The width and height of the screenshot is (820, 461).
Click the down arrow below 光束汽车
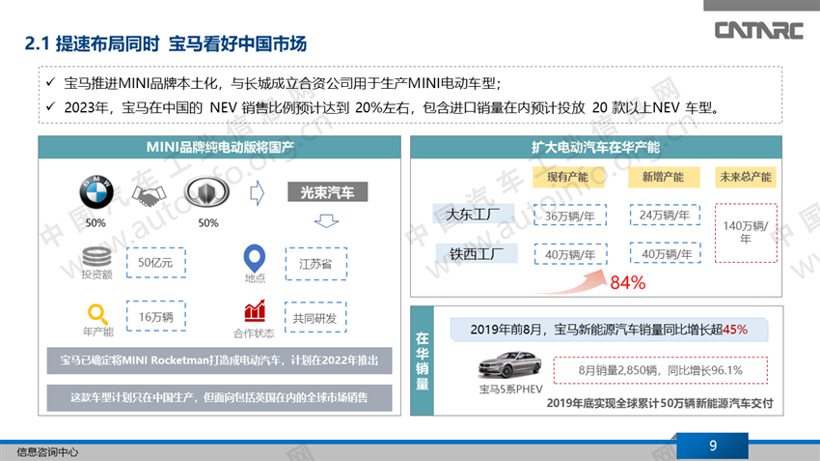[x=326, y=221]
